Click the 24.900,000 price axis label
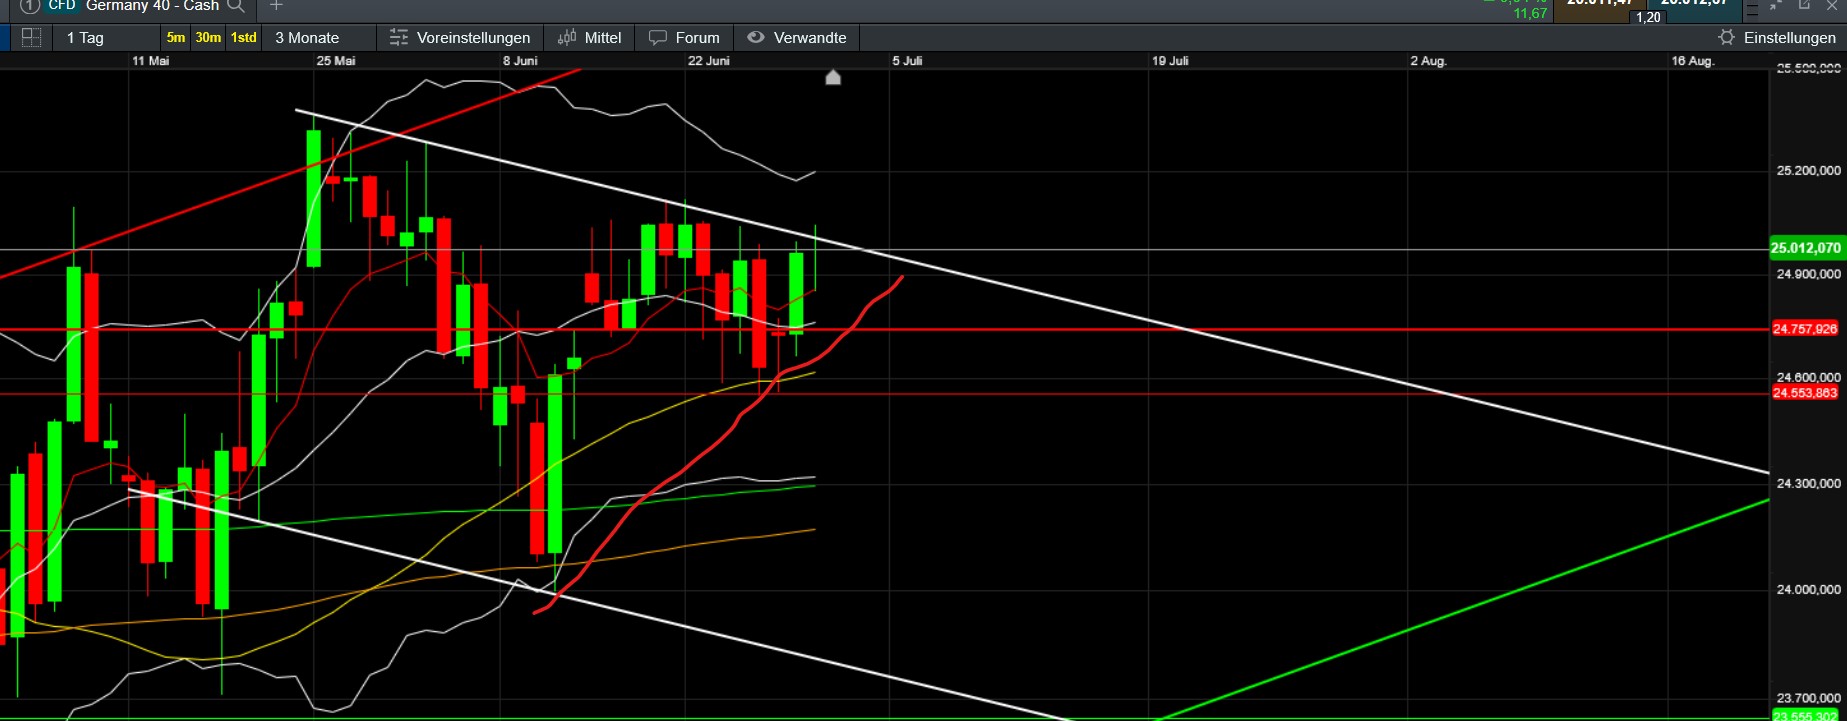The width and height of the screenshot is (1847, 721). tap(1808, 274)
